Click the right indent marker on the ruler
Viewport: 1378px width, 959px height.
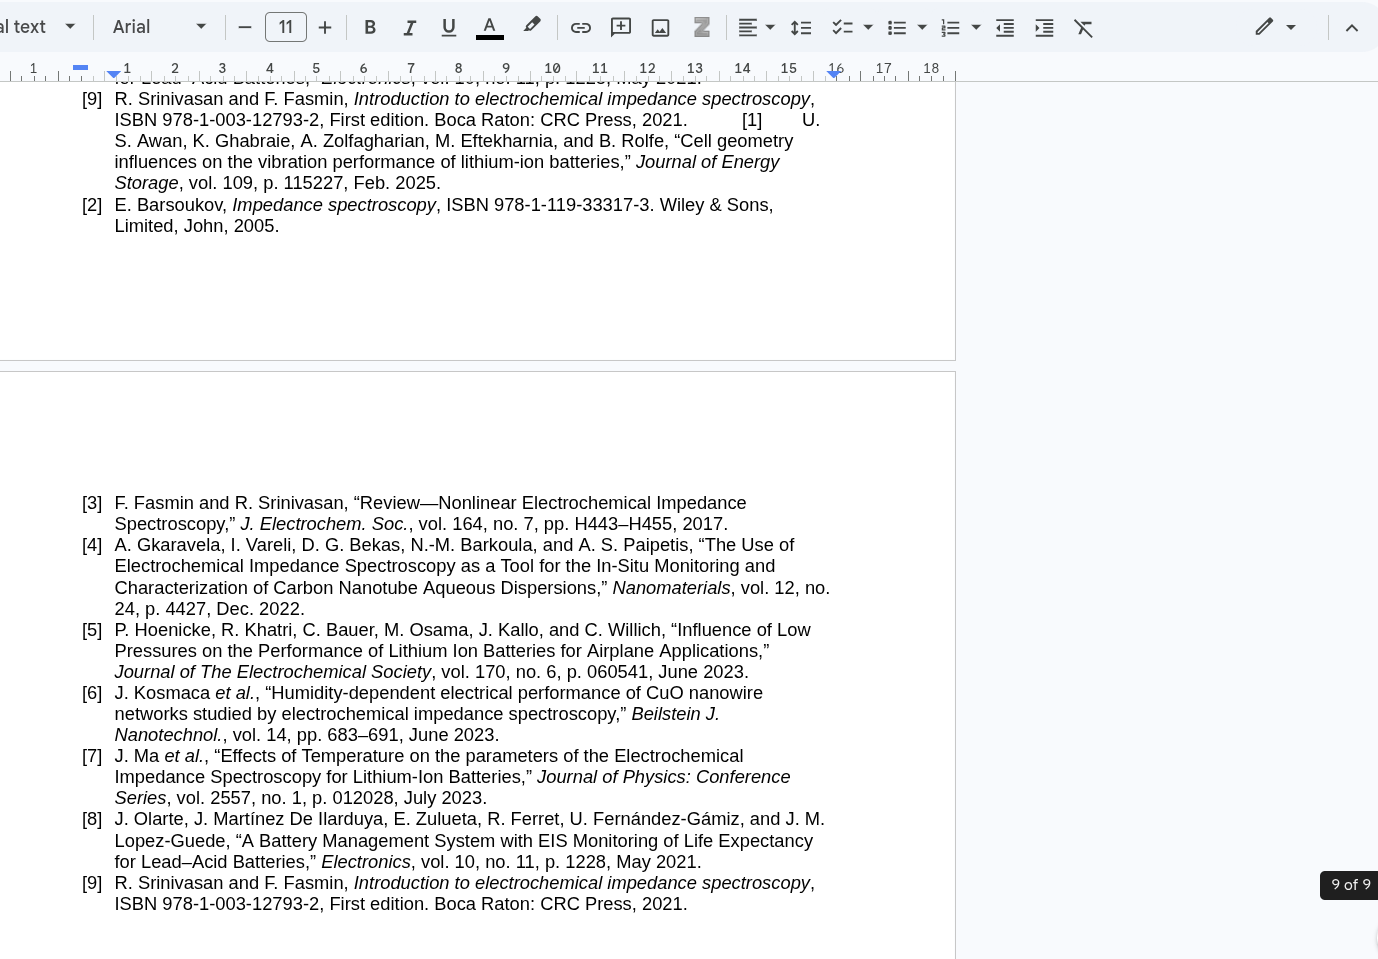[x=834, y=75]
